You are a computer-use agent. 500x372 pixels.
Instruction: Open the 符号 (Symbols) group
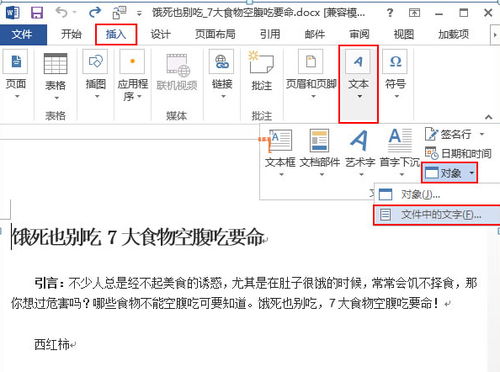[396, 74]
